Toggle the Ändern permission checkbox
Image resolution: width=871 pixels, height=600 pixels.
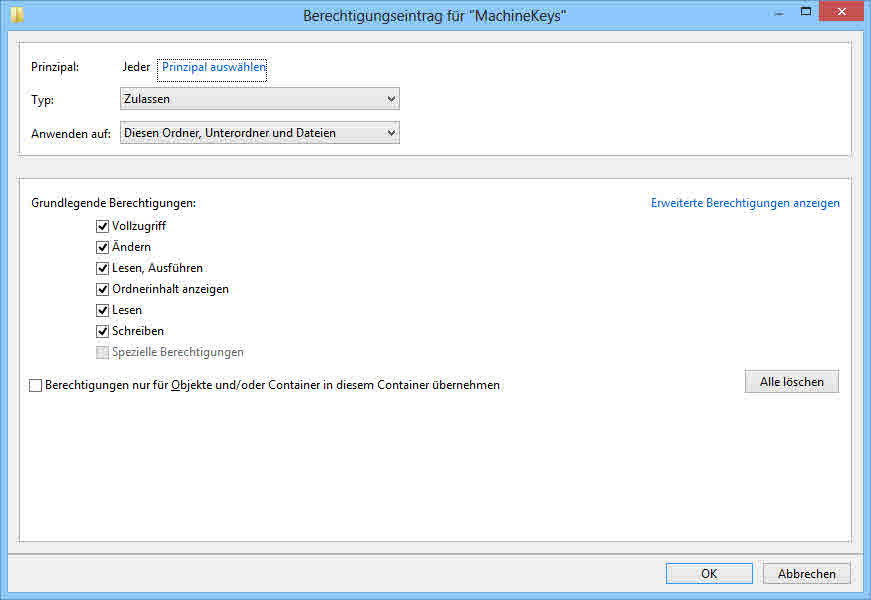coord(102,247)
